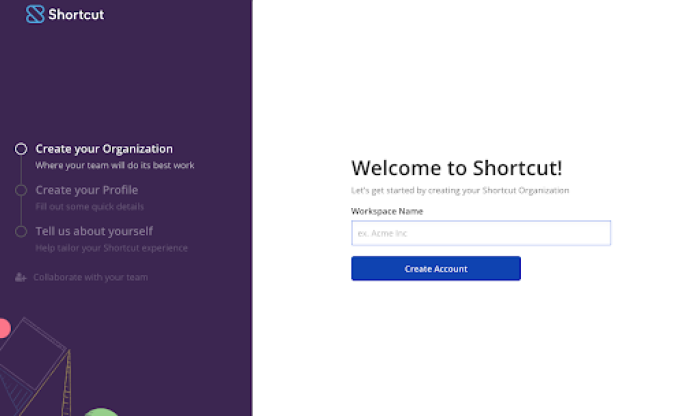Image resolution: width=700 pixels, height=416 pixels.
Task: Select the Create your Organization step circle
Action: click(x=21, y=149)
